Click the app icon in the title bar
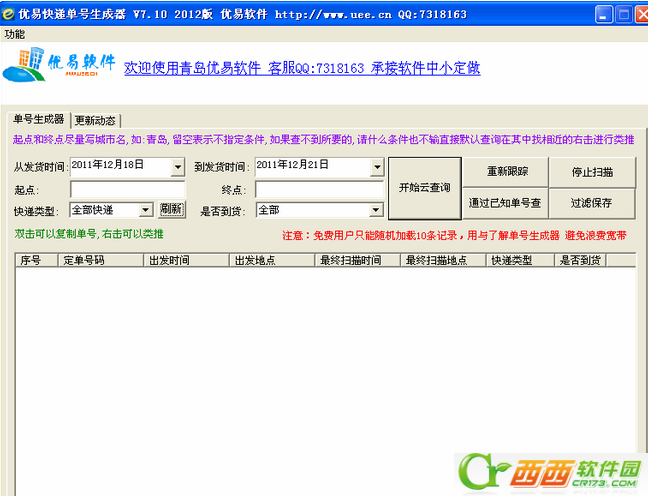This screenshot has height=496, width=648. [x=8, y=14]
